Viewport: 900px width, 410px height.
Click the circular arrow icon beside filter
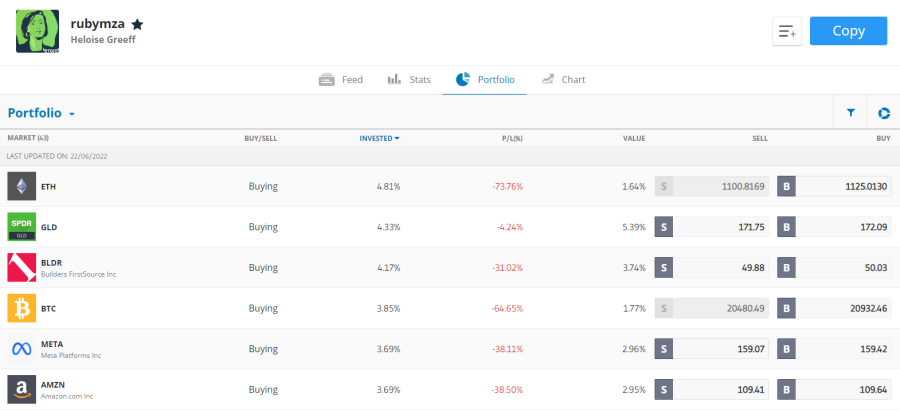click(x=884, y=114)
